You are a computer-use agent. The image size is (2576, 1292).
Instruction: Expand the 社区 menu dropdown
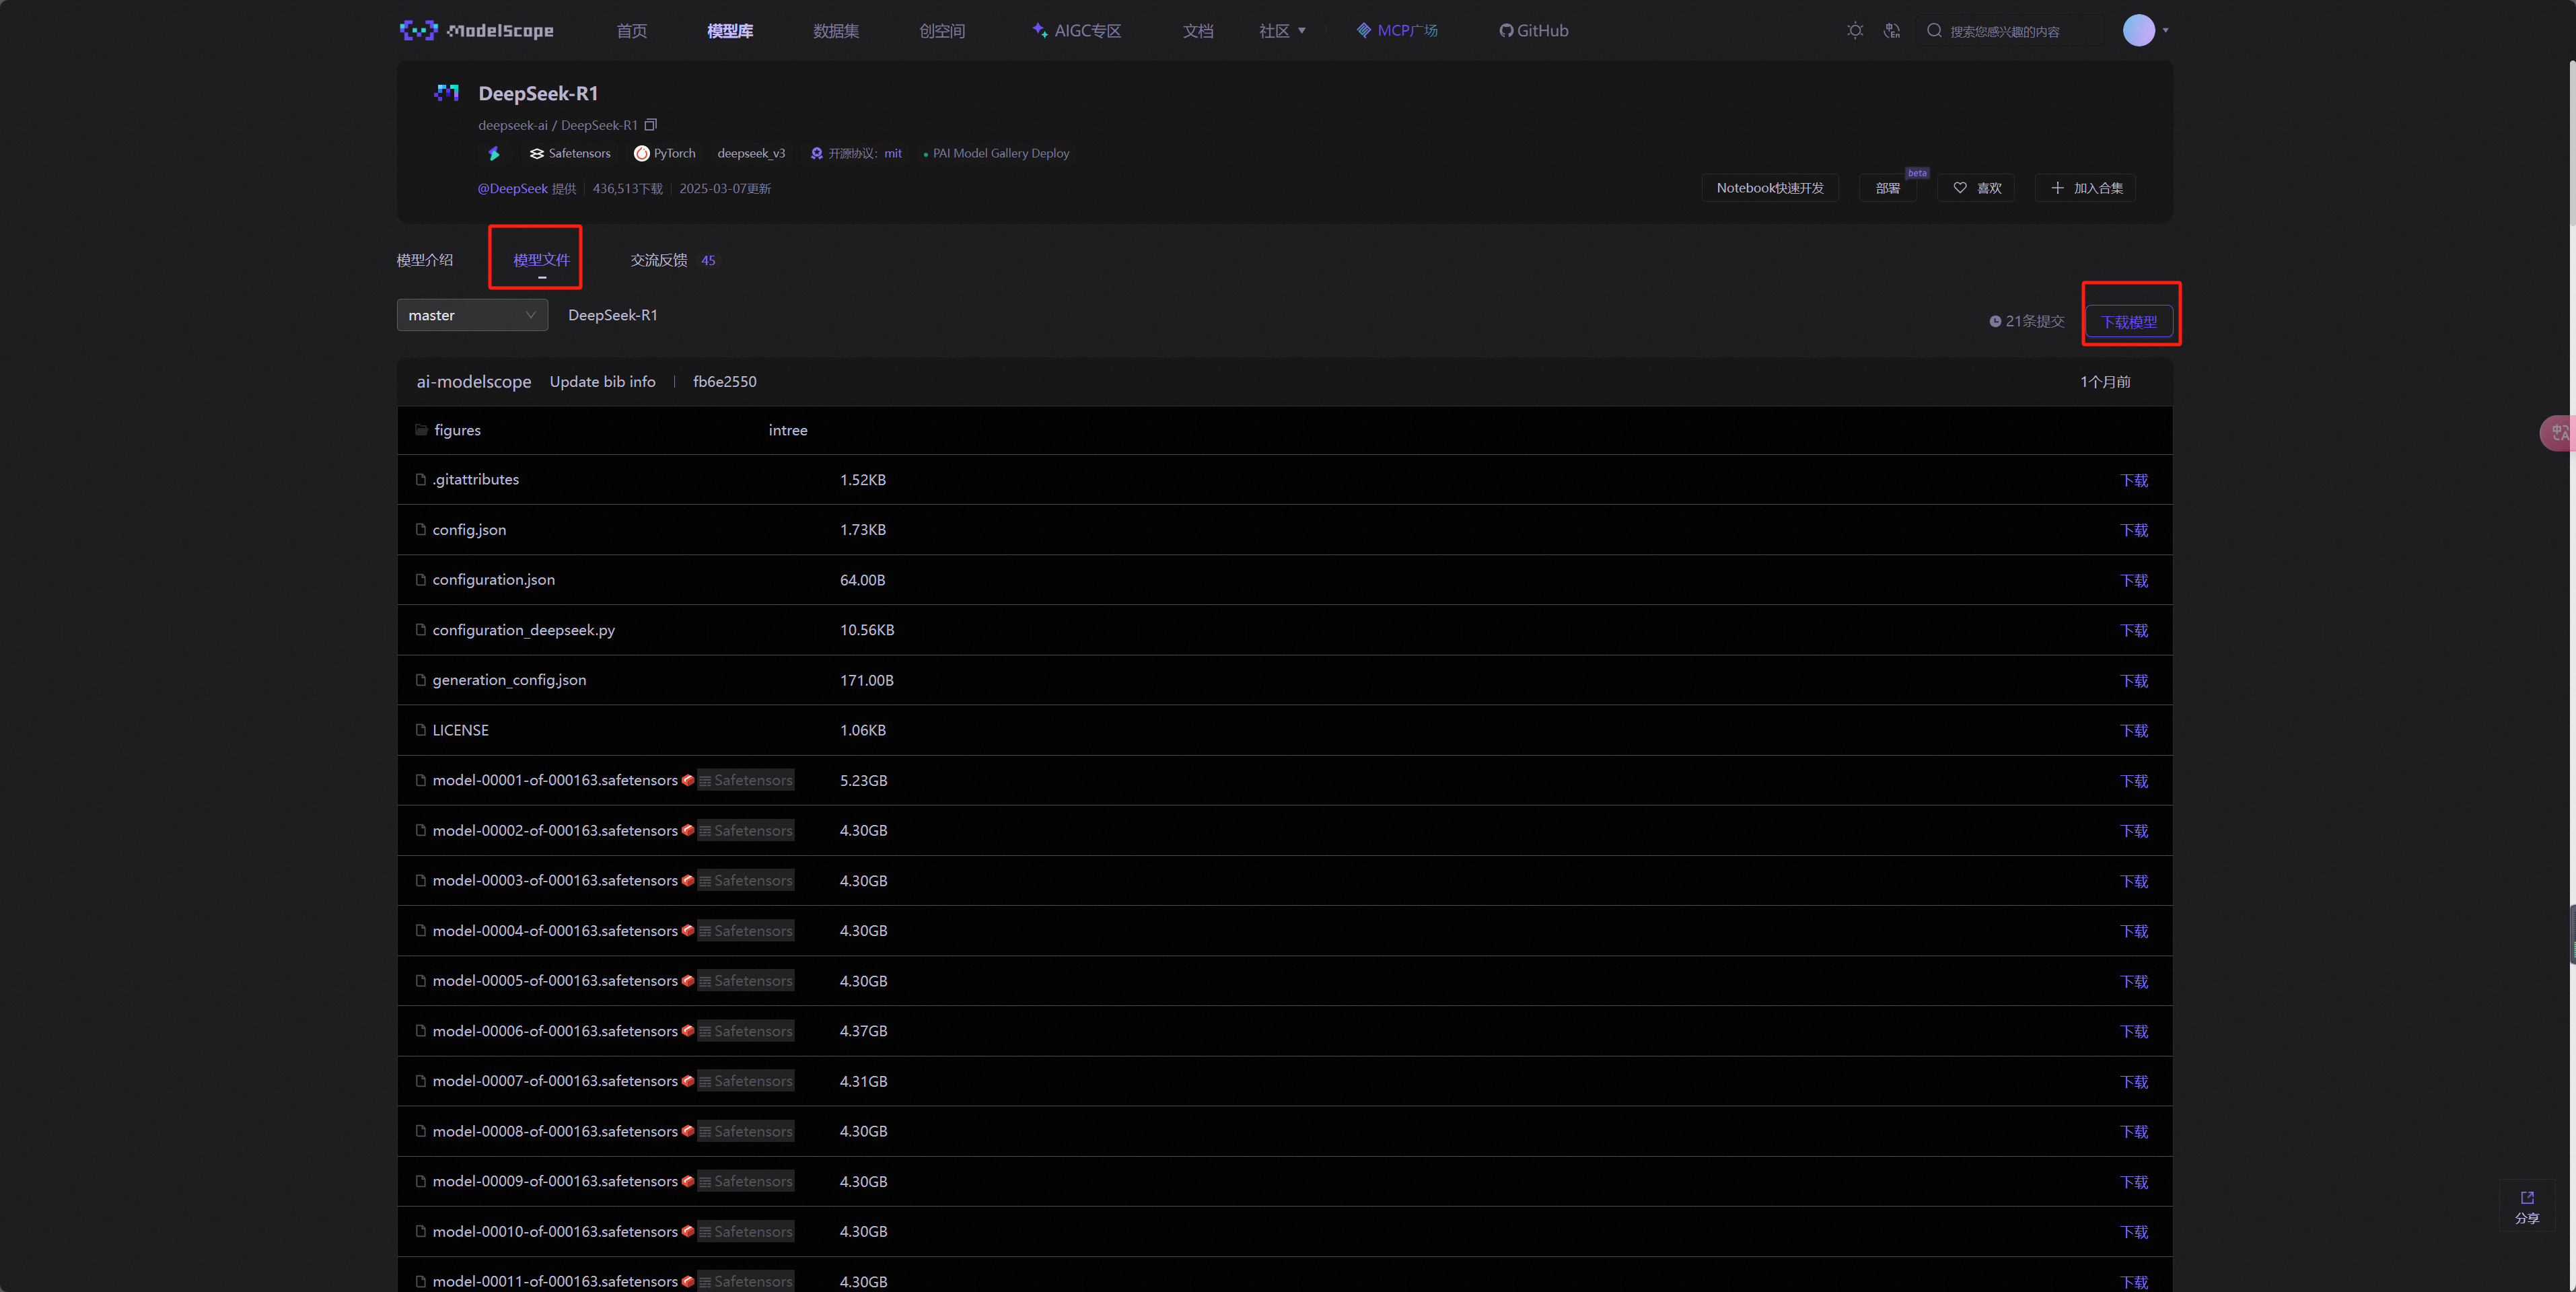[x=1282, y=31]
